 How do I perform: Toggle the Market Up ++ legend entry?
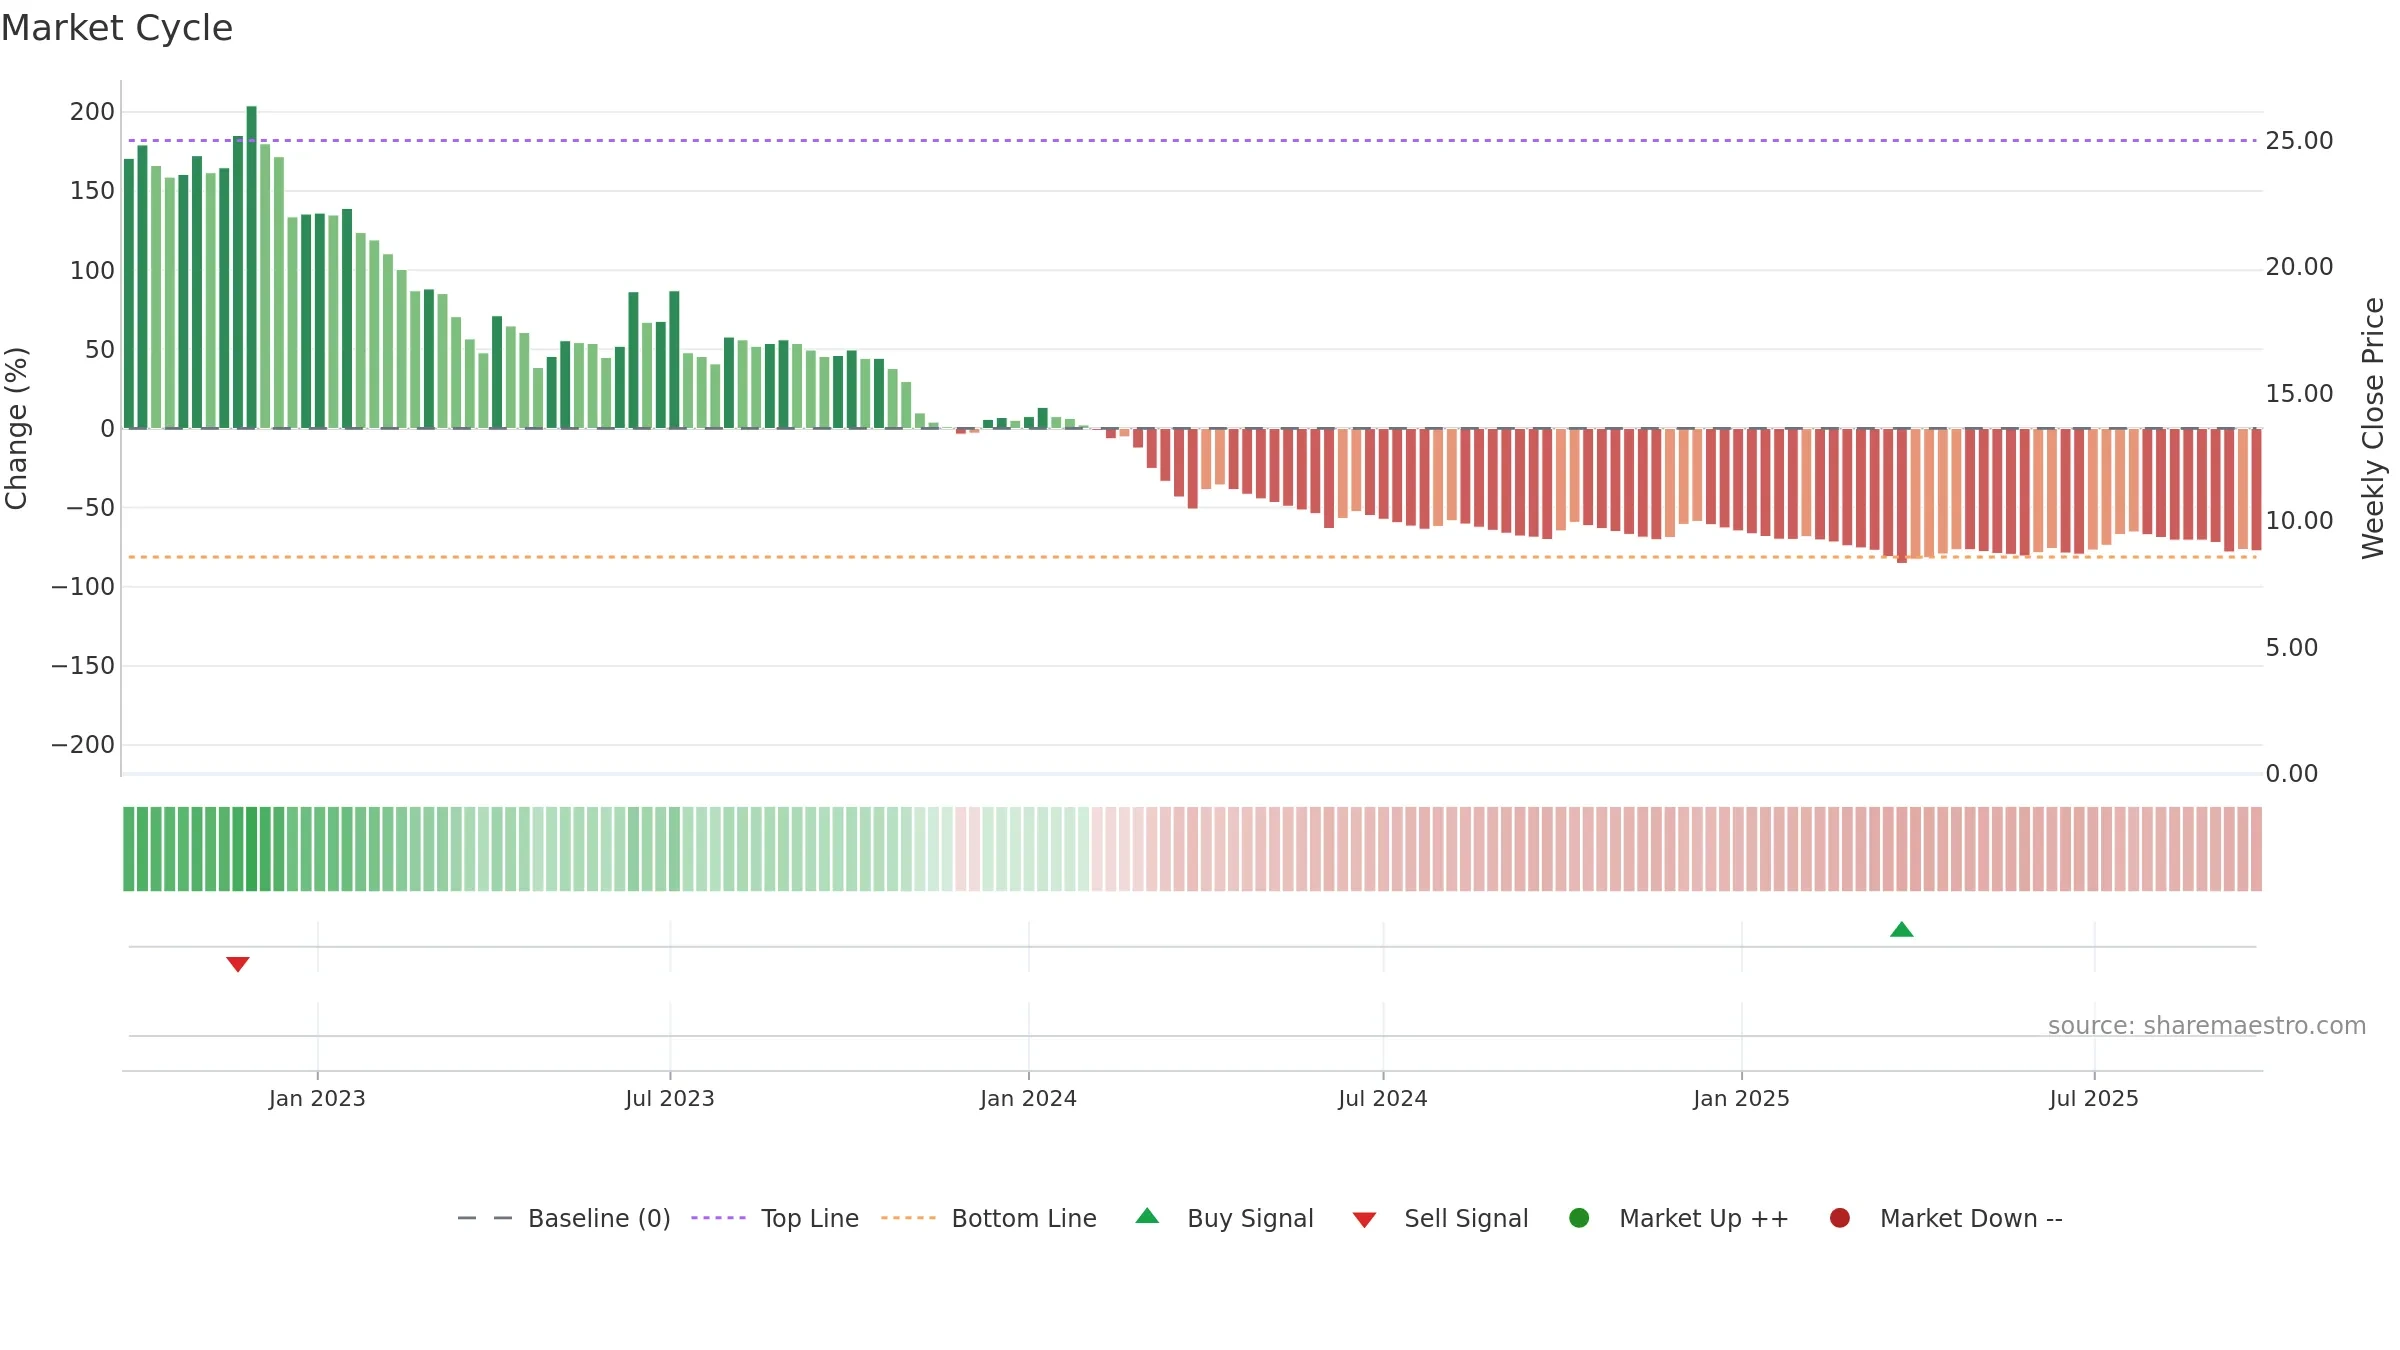1678,1218
